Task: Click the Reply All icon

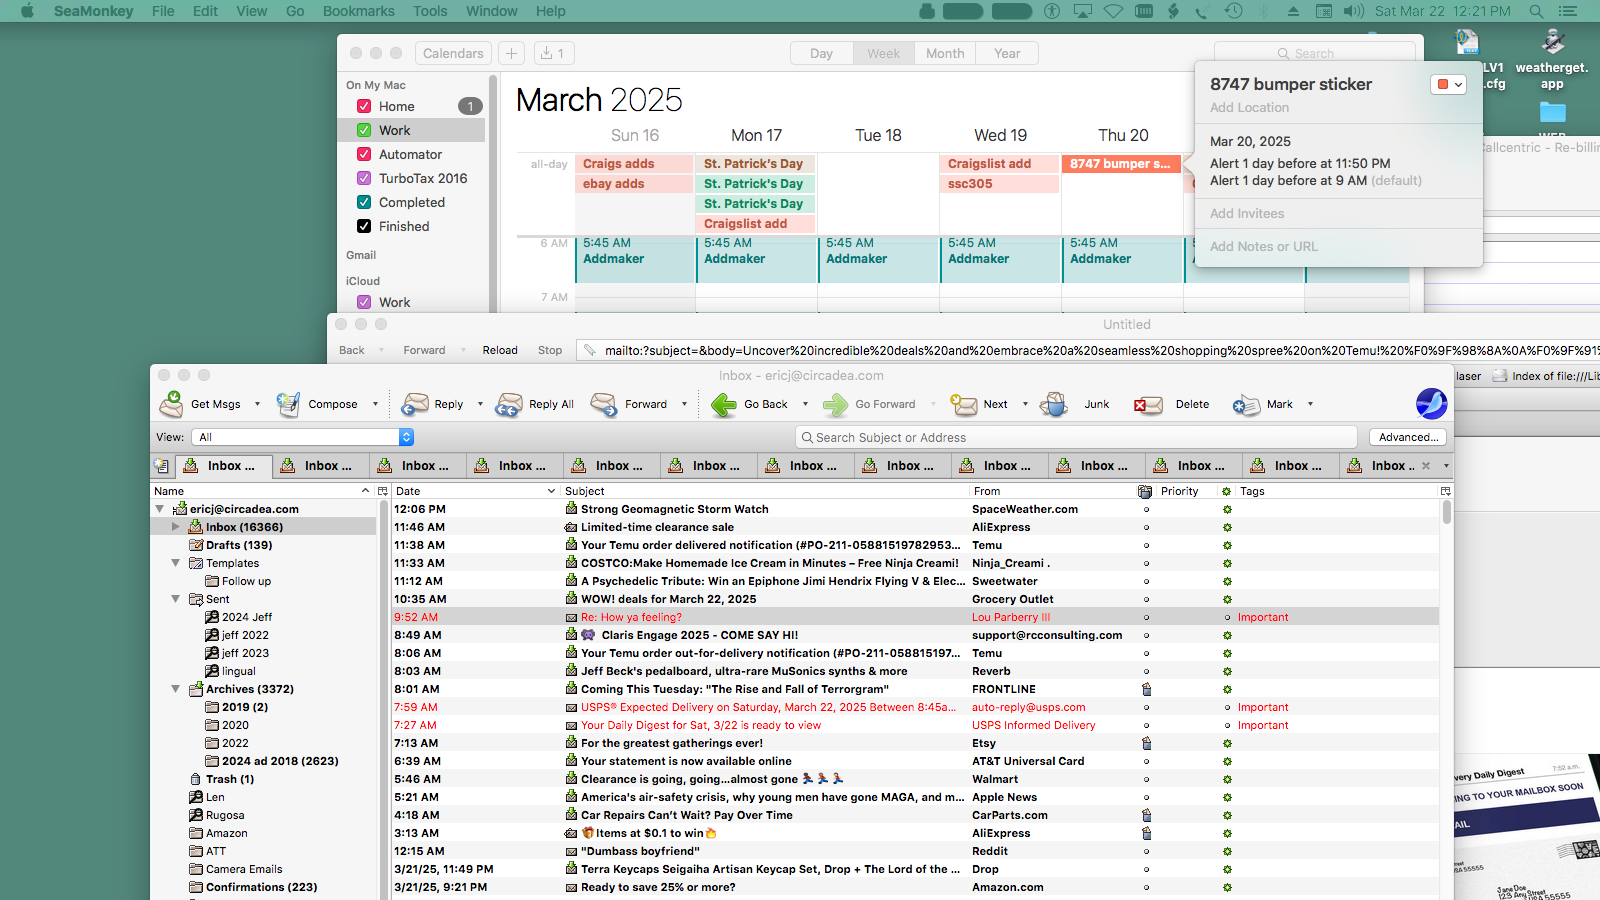Action: click(509, 404)
